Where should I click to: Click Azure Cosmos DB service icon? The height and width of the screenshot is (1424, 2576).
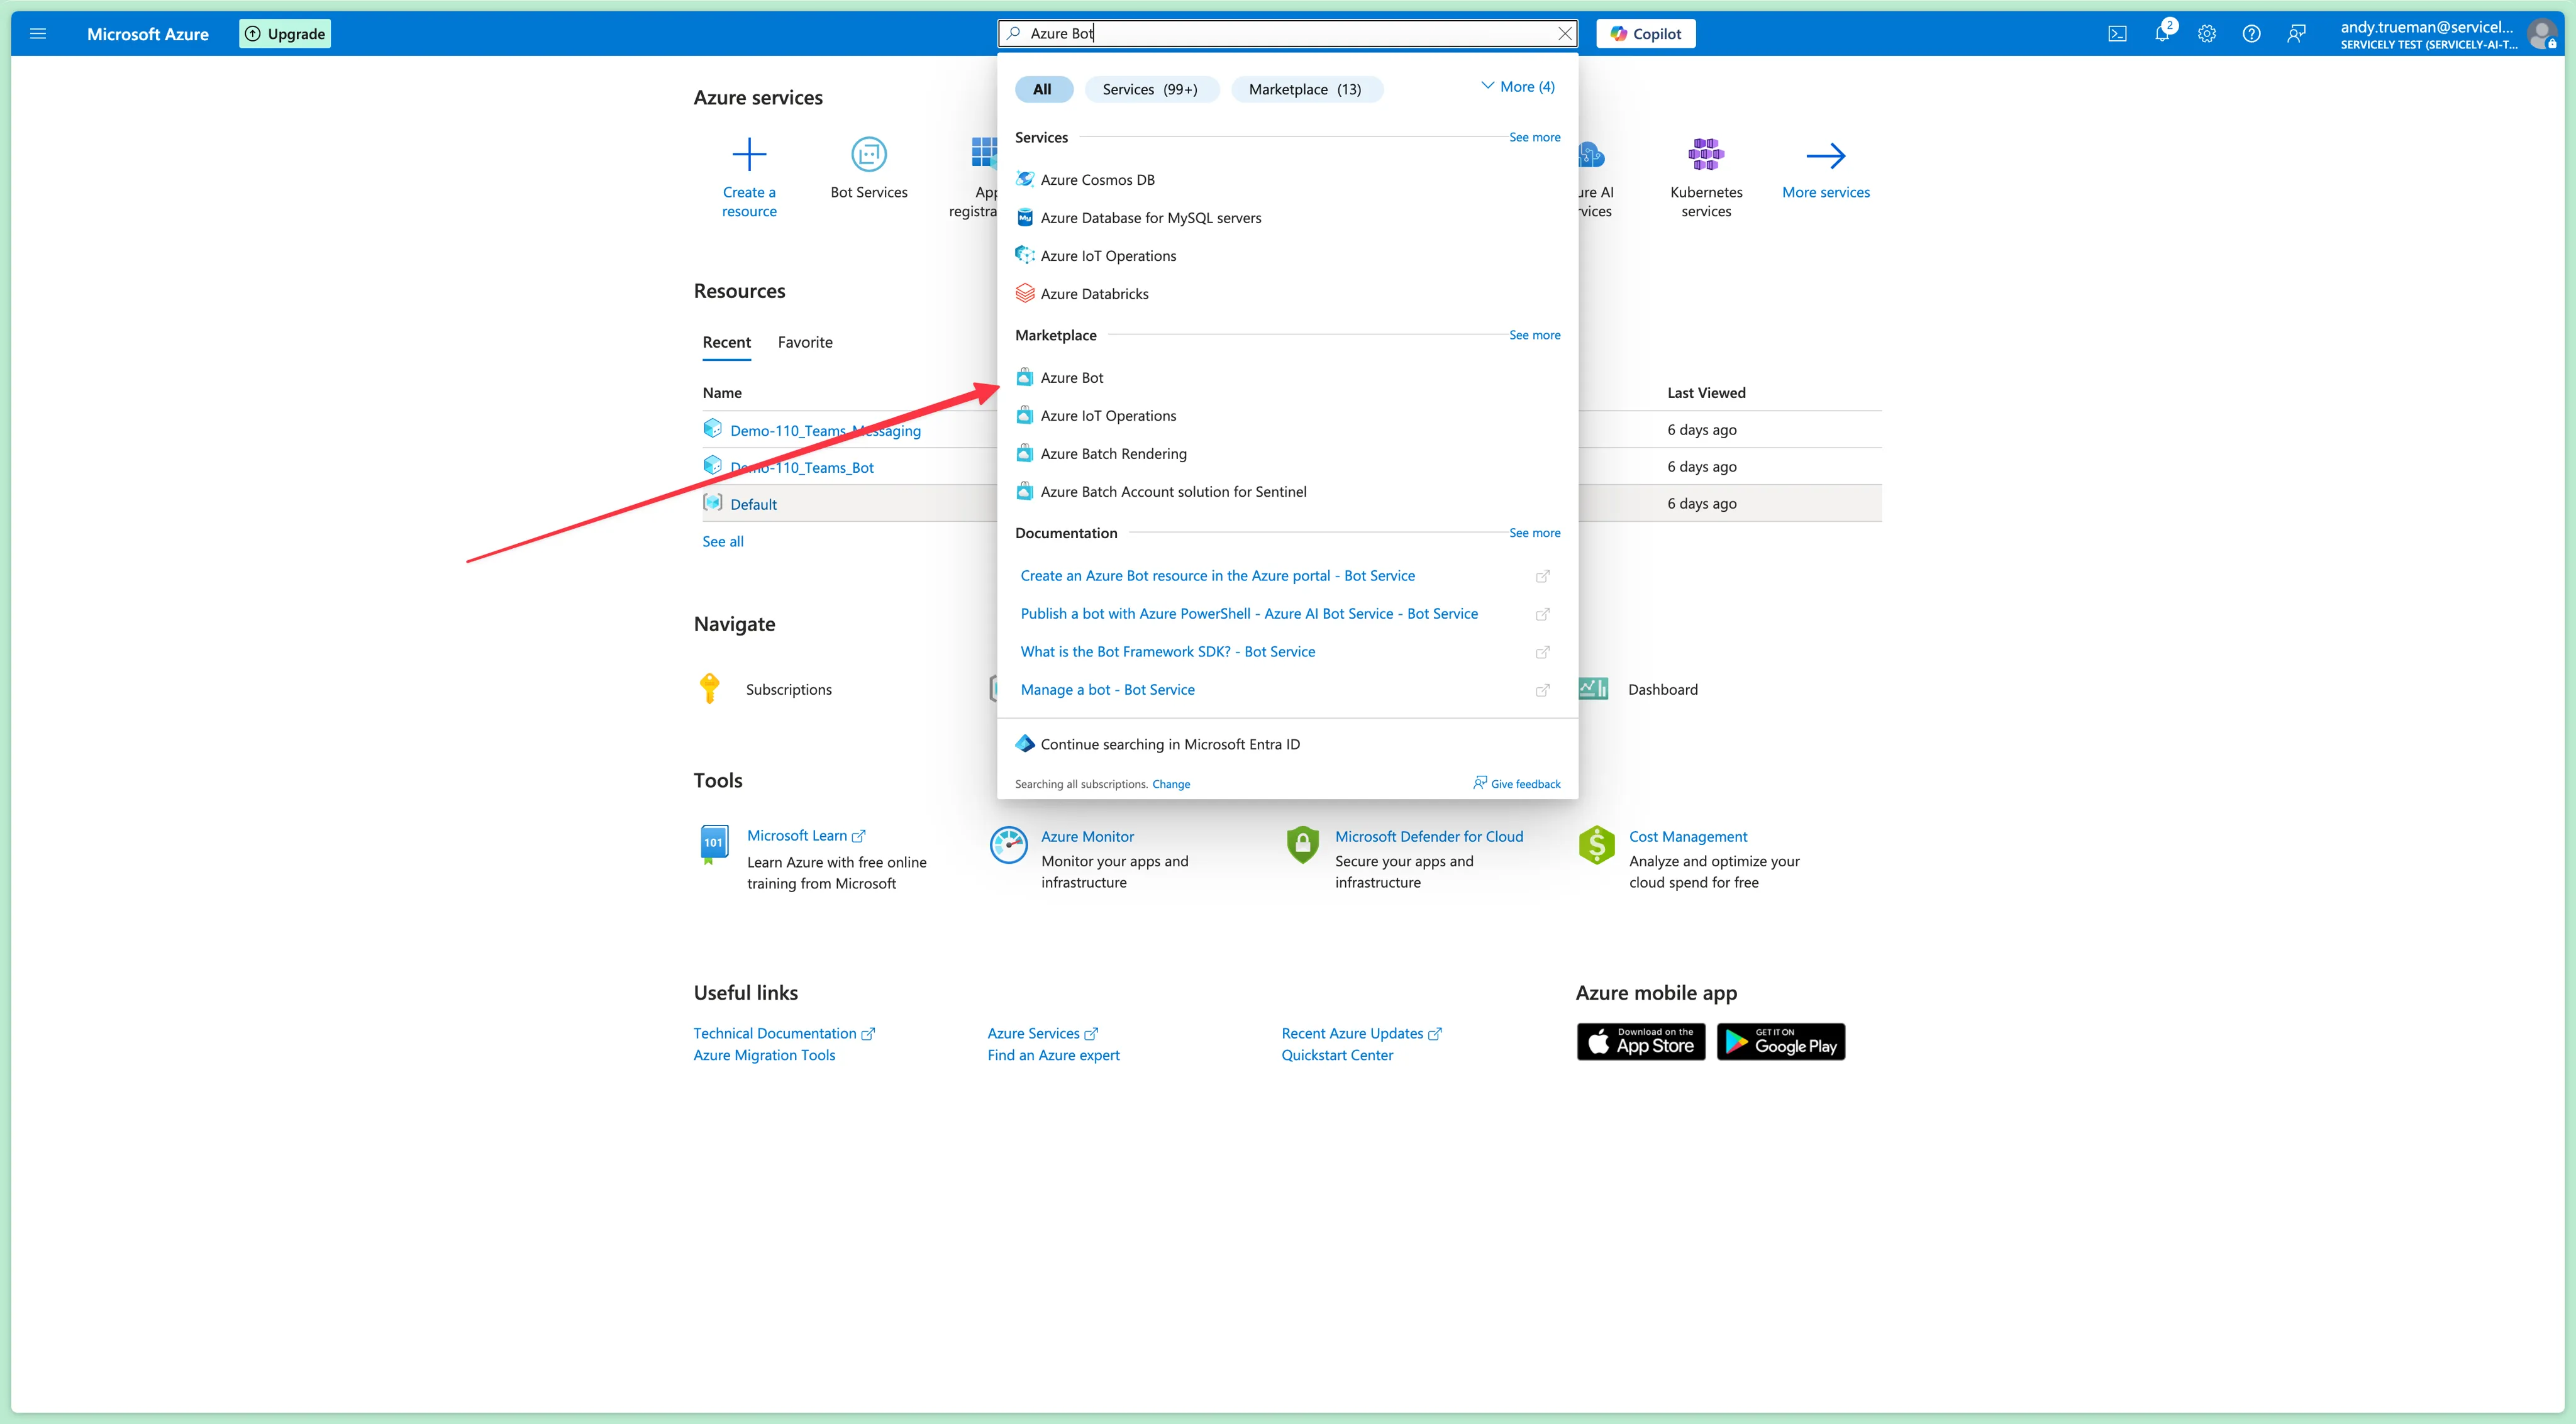point(1025,180)
